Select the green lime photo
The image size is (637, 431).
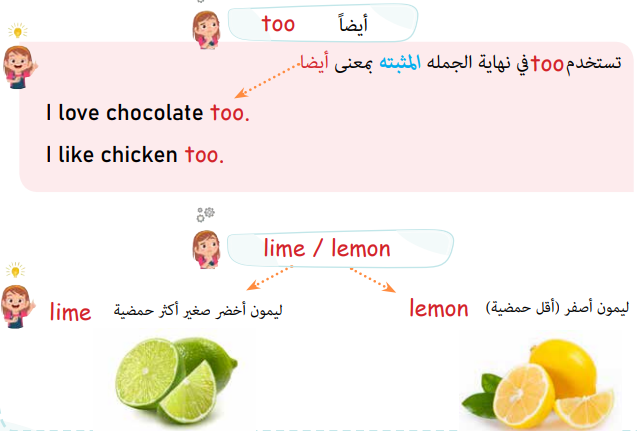(x=176, y=381)
